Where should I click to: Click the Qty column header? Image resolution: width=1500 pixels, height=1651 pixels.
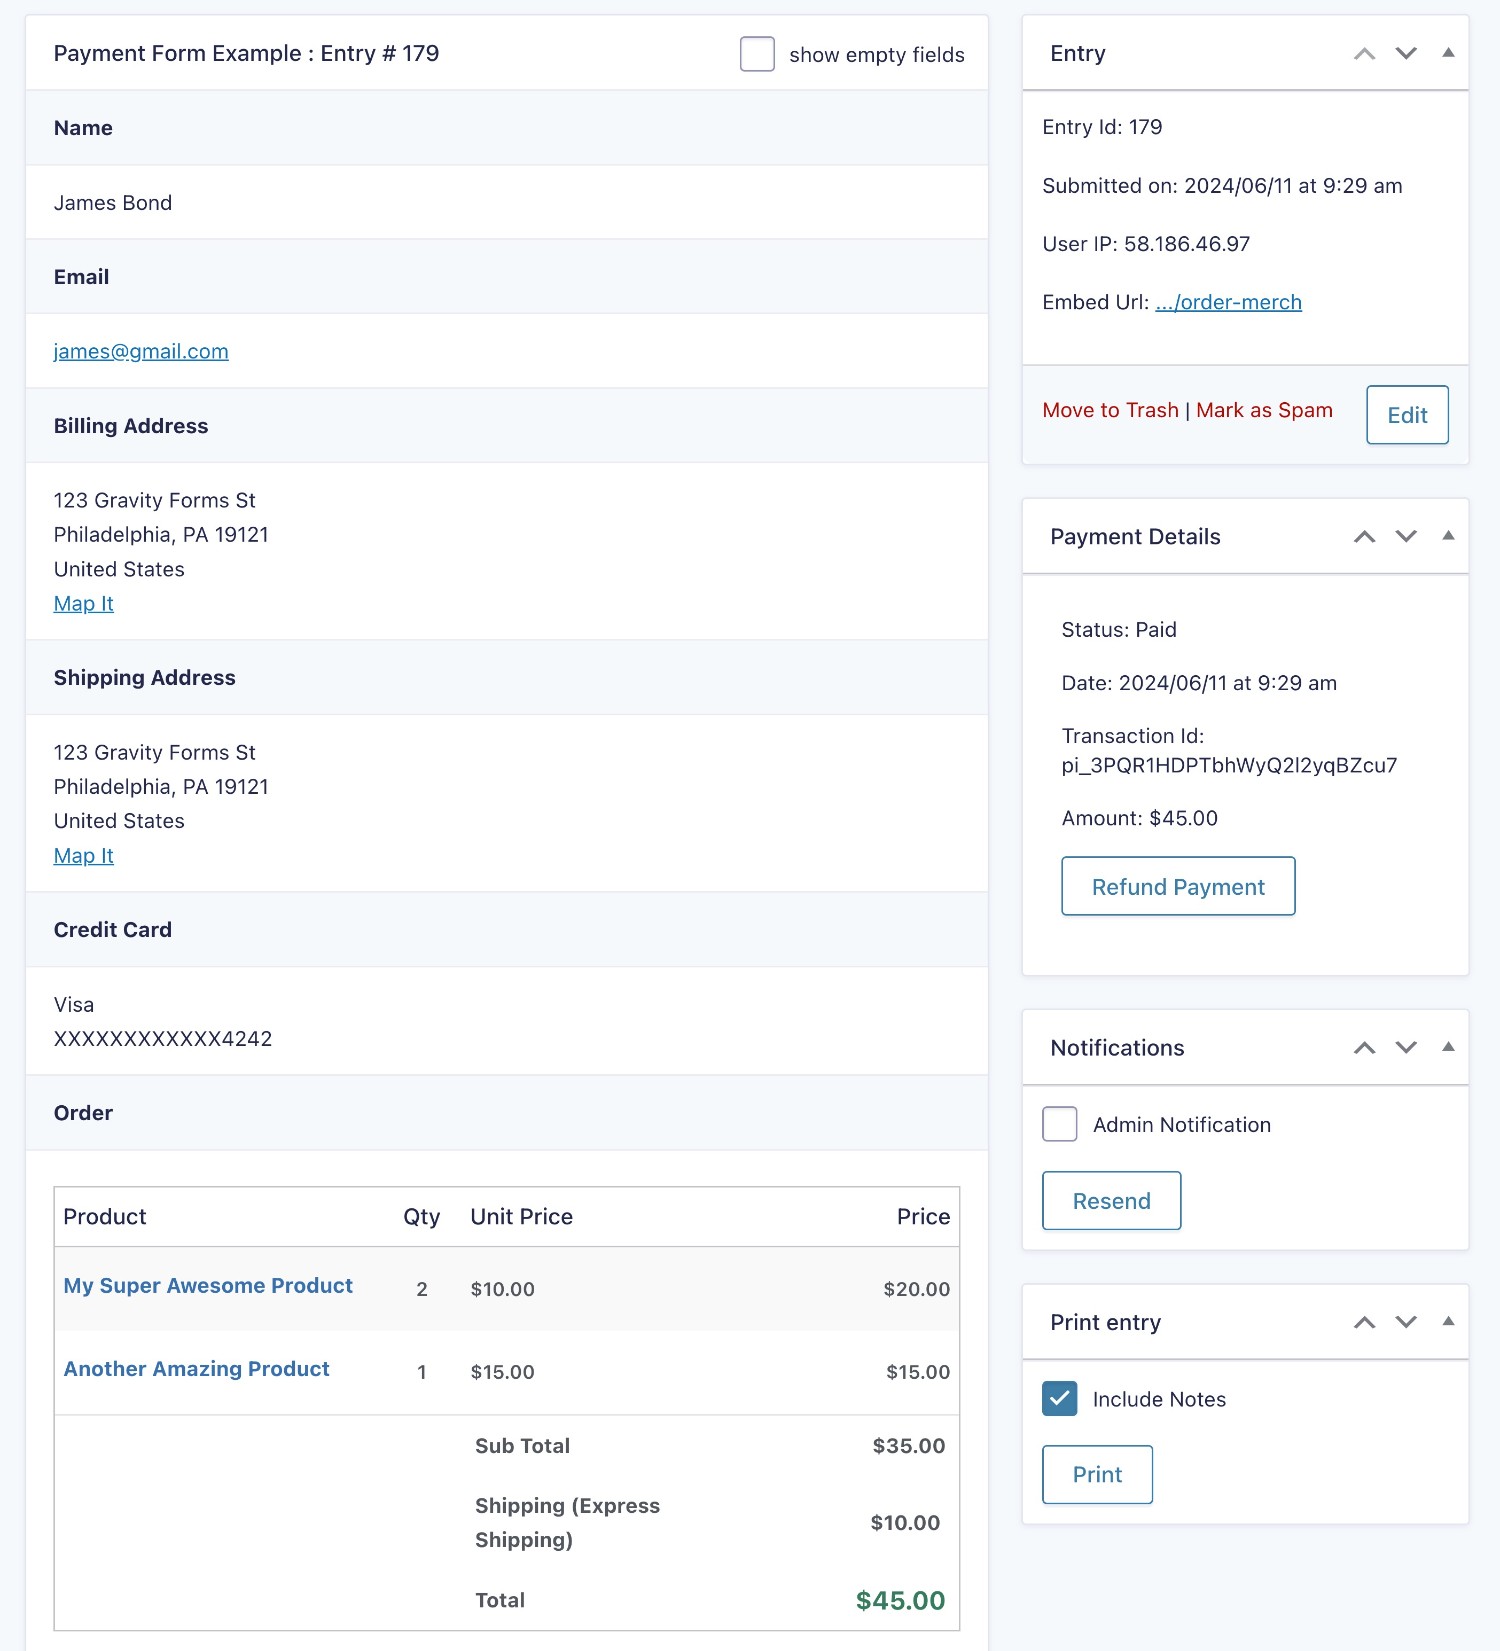point(421,1217)
